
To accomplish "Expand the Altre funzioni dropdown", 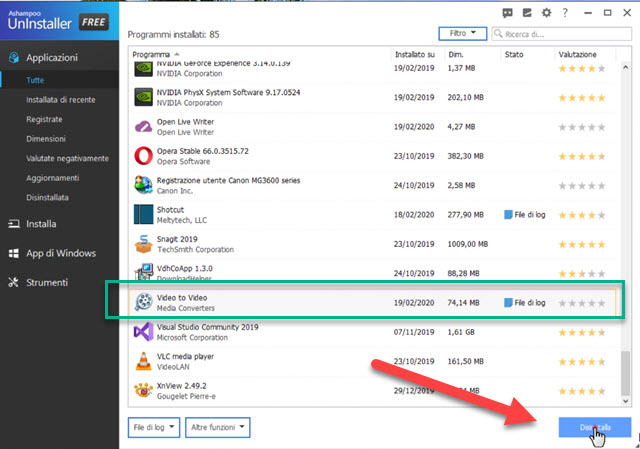I will pyautogui.click(x=218, y=427).
